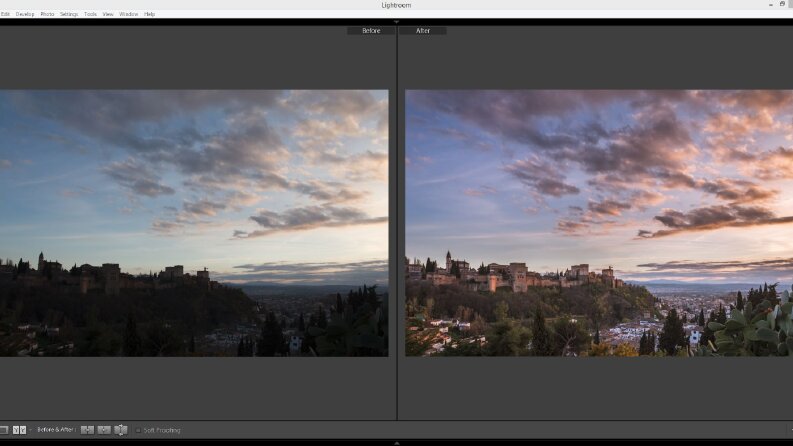Image resolution: width=793 pixels, height=446 pixels.
Task: Restore down the Lightroom window
Action: [x=782, y=4]
